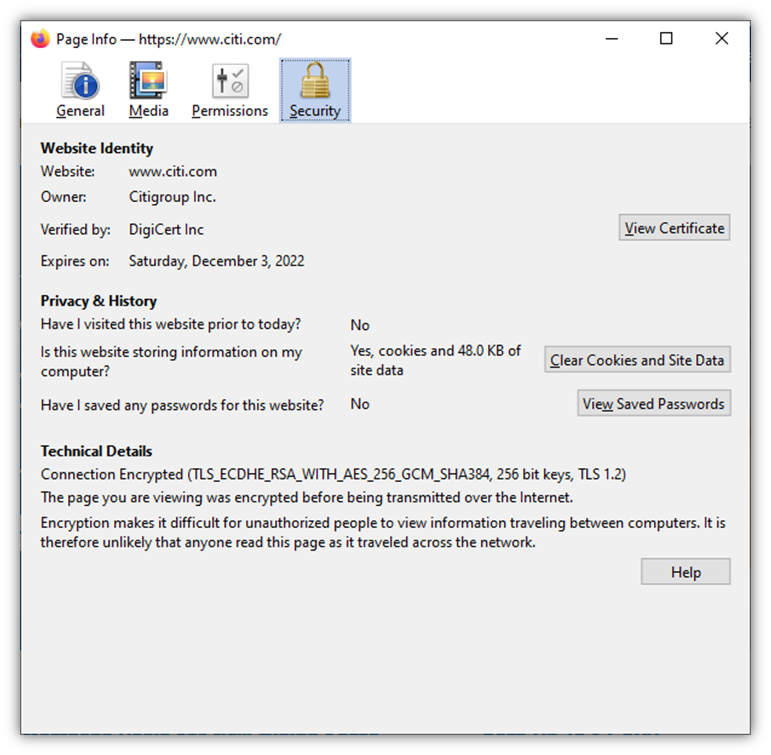
Task: Switch to the Media tab icon
Action: (x=148, y=81)
